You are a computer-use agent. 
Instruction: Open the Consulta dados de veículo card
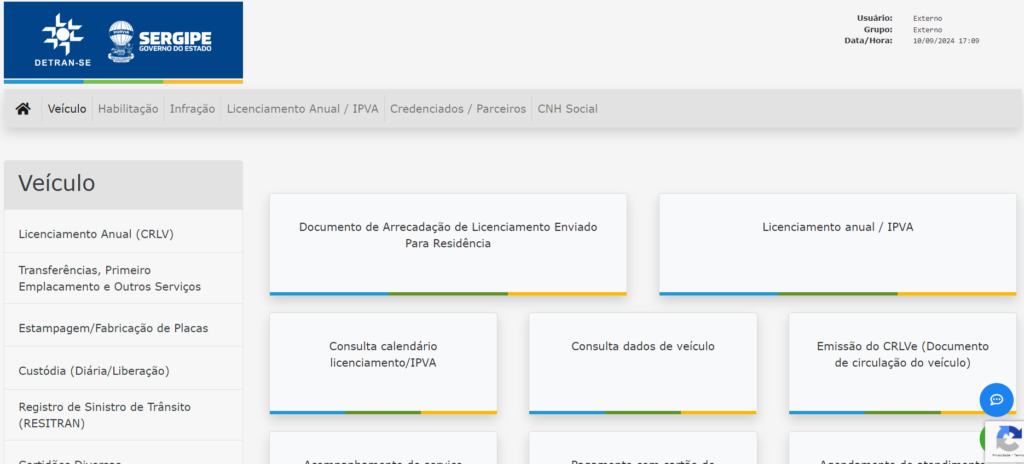click(643, 362)
